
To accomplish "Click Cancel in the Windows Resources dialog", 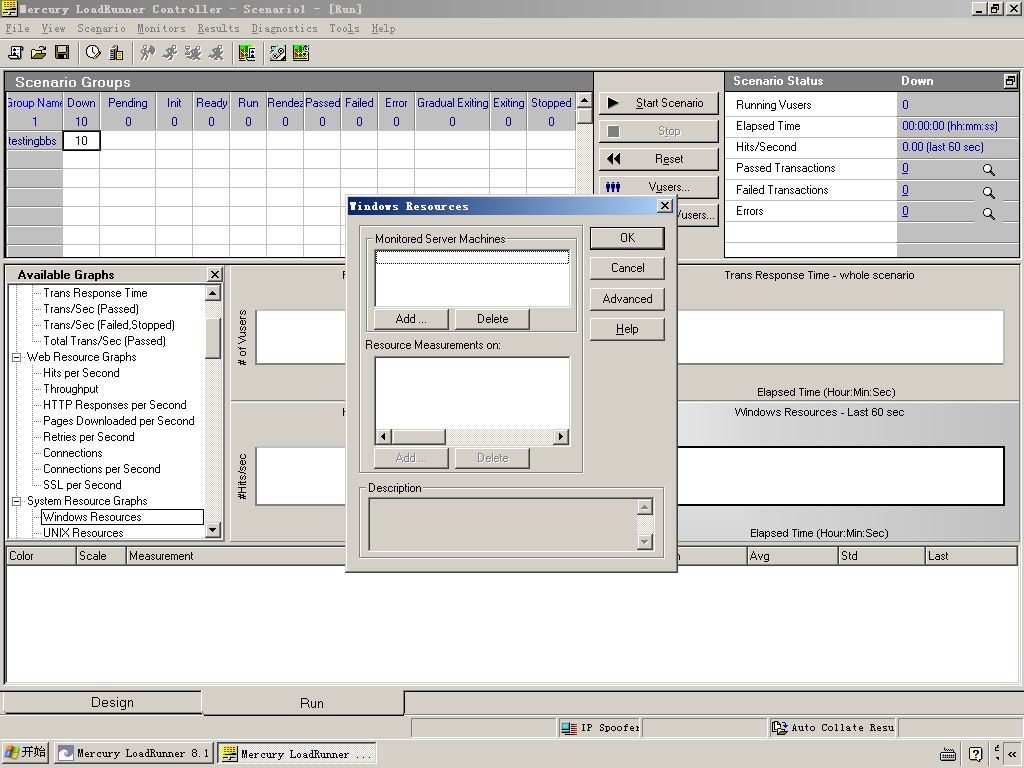I will [627, 268].
